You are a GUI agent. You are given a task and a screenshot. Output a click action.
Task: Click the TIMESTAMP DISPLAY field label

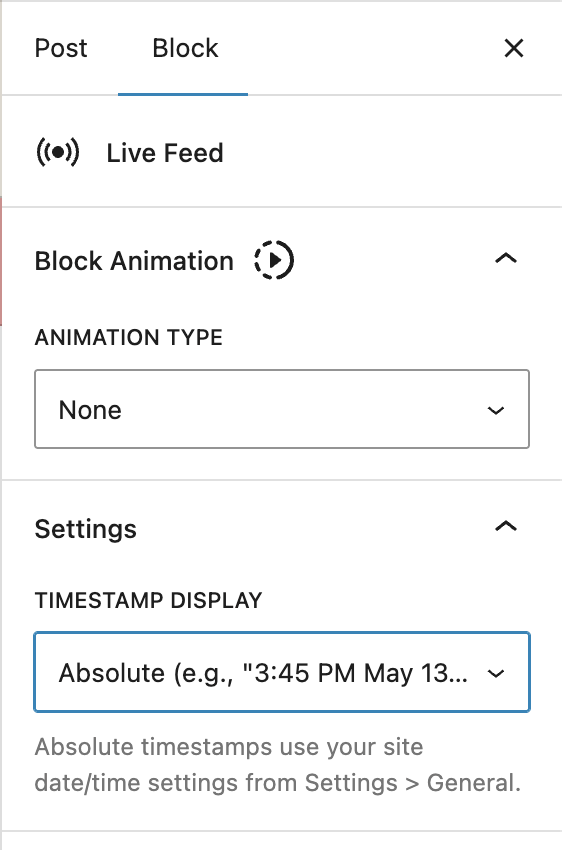click(x=148, y=600)
